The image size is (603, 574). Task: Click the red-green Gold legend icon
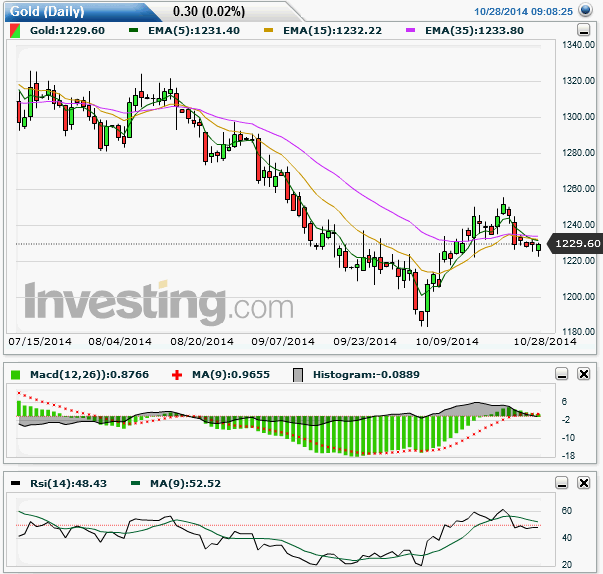[15, 31]
